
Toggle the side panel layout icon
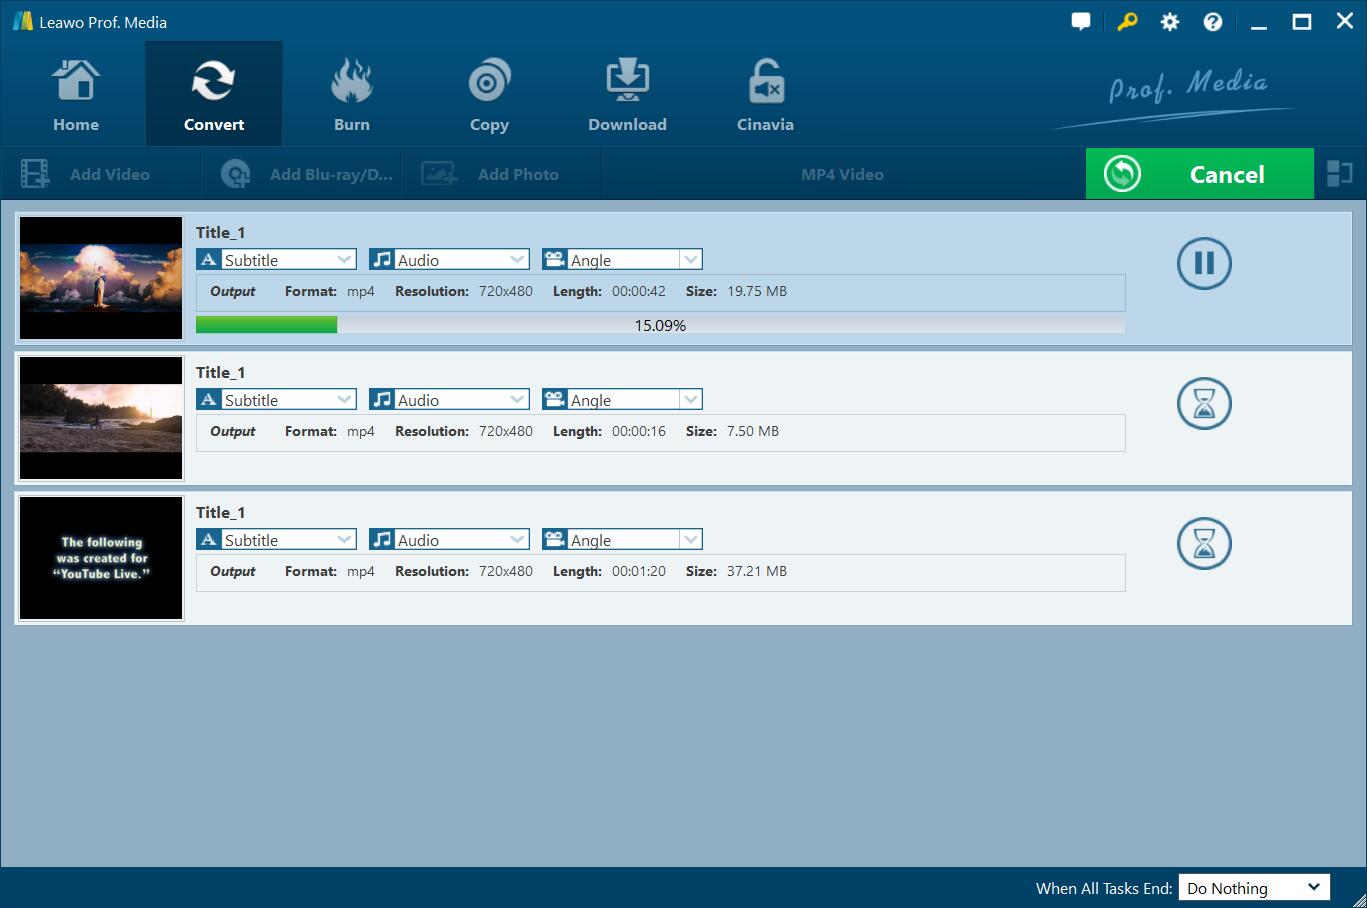point(1339,174)
